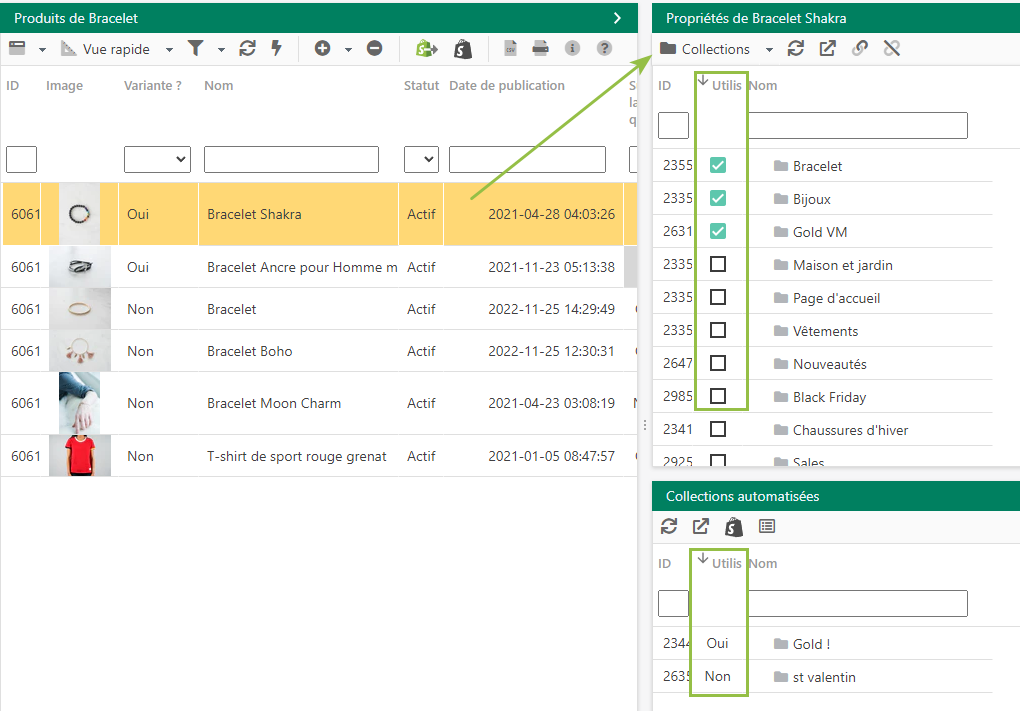Uncheck the Bracelet collection checkbox
The image size is (1020, 711).
coord(718,165)
